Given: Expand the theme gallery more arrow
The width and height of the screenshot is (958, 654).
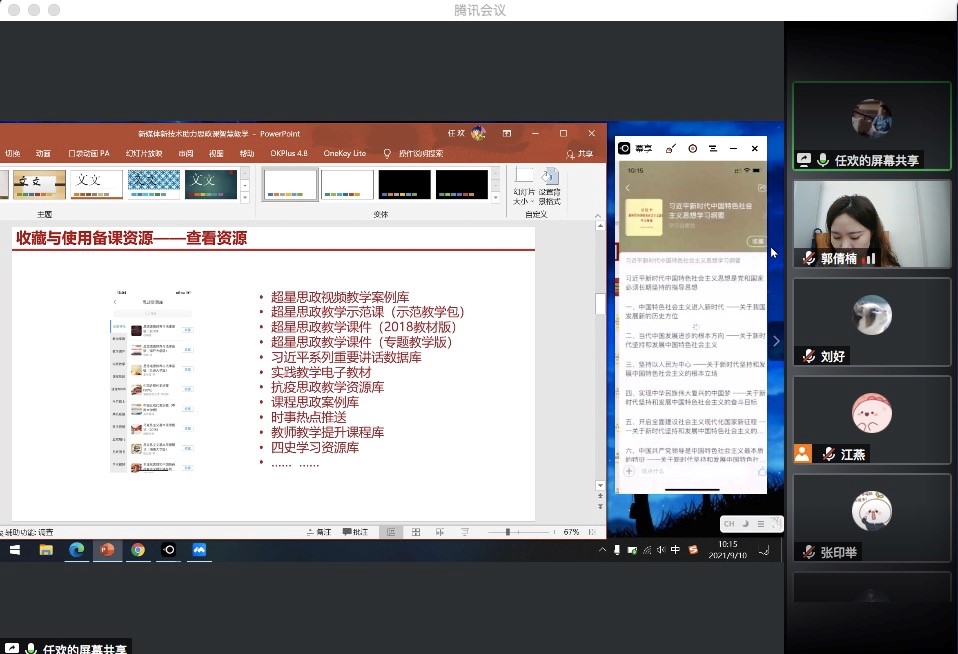Looking at the screenshot, I should pos(243,196).
